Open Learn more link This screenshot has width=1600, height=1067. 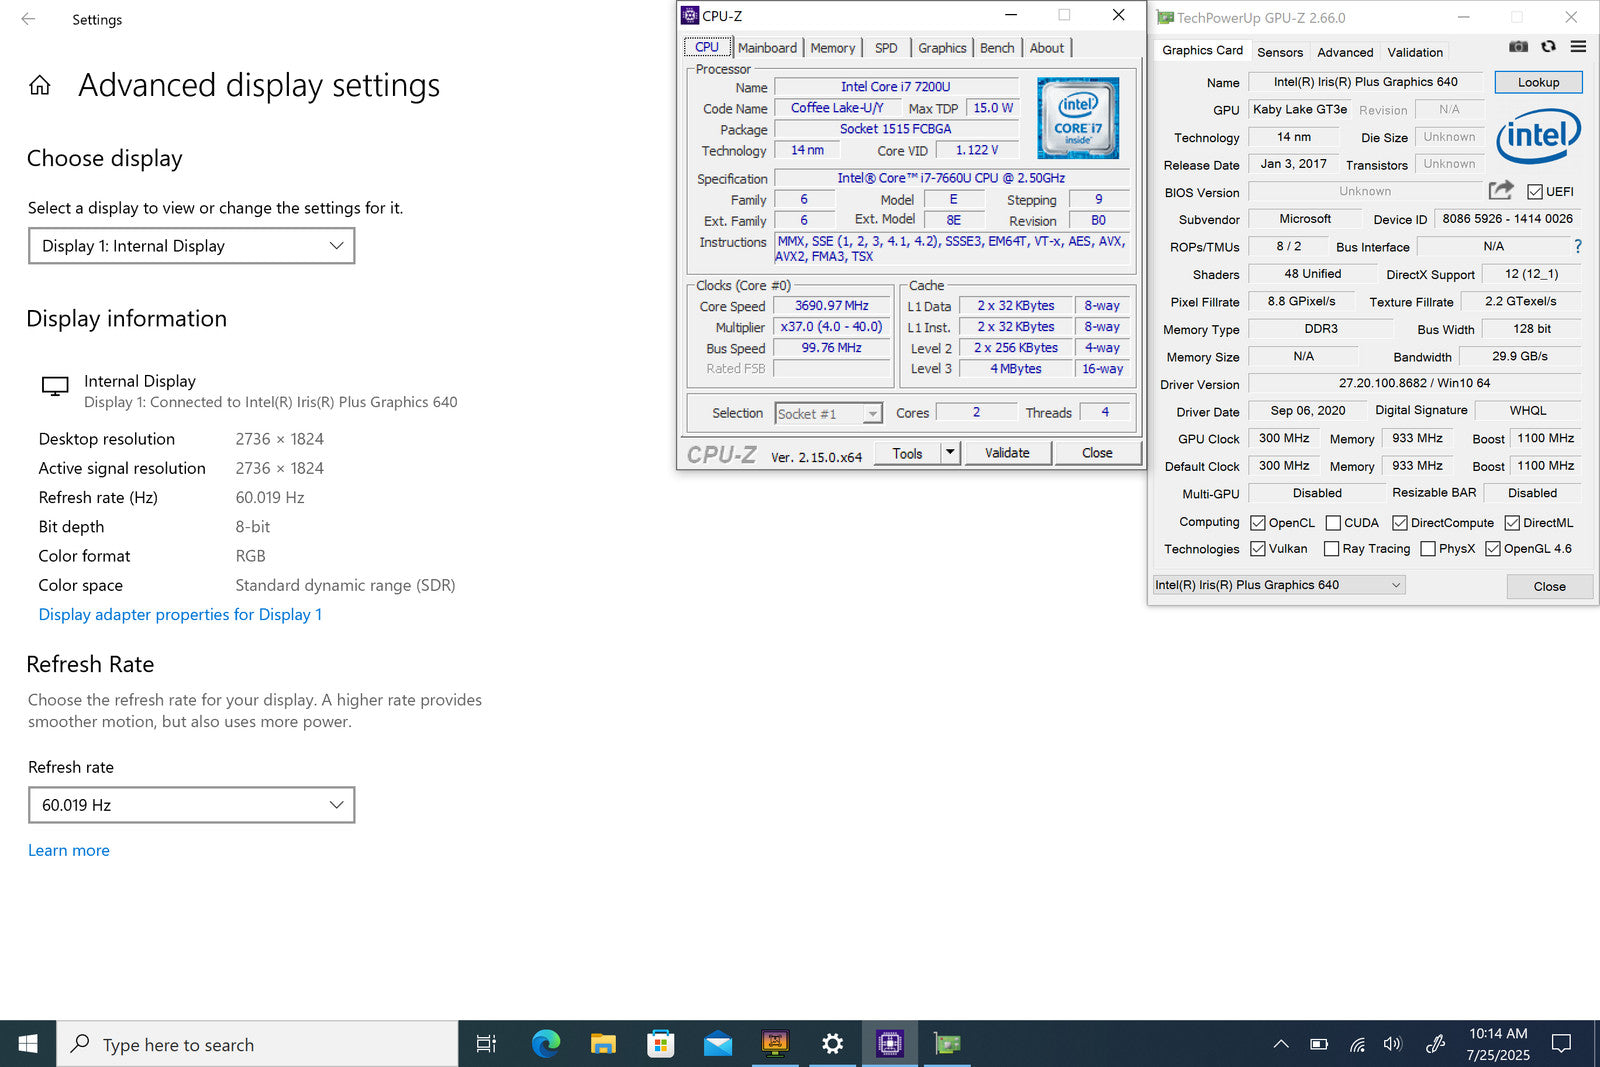(69, 850)
